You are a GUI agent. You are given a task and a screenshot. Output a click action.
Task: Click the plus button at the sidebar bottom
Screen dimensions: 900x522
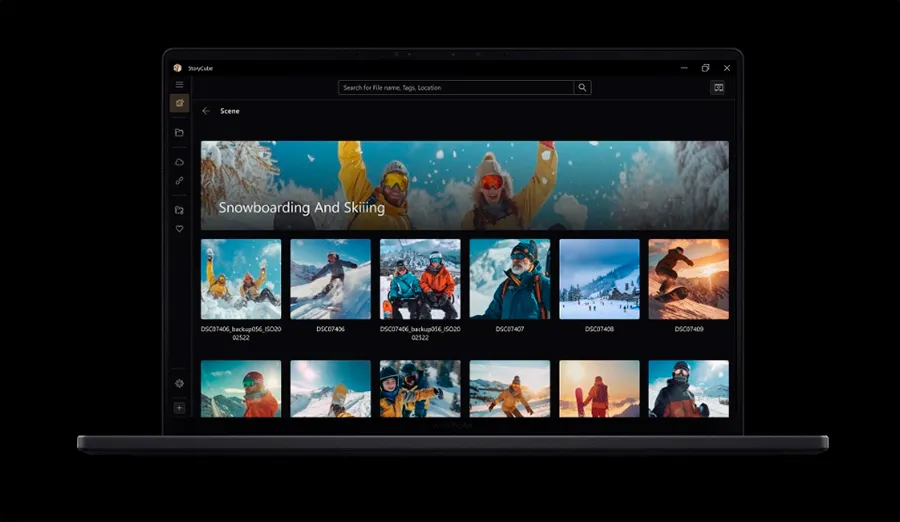[179, 407]
